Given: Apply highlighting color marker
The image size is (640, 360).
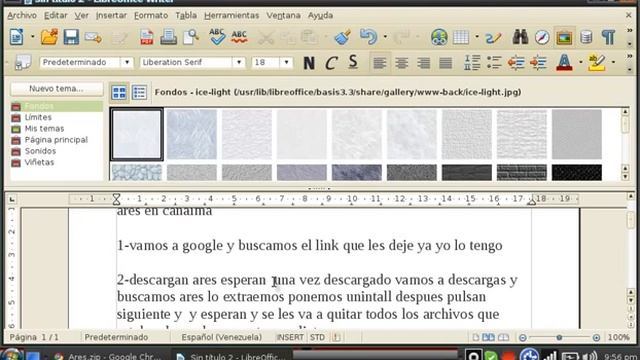Looking at the screenshot, I should 597,62.
